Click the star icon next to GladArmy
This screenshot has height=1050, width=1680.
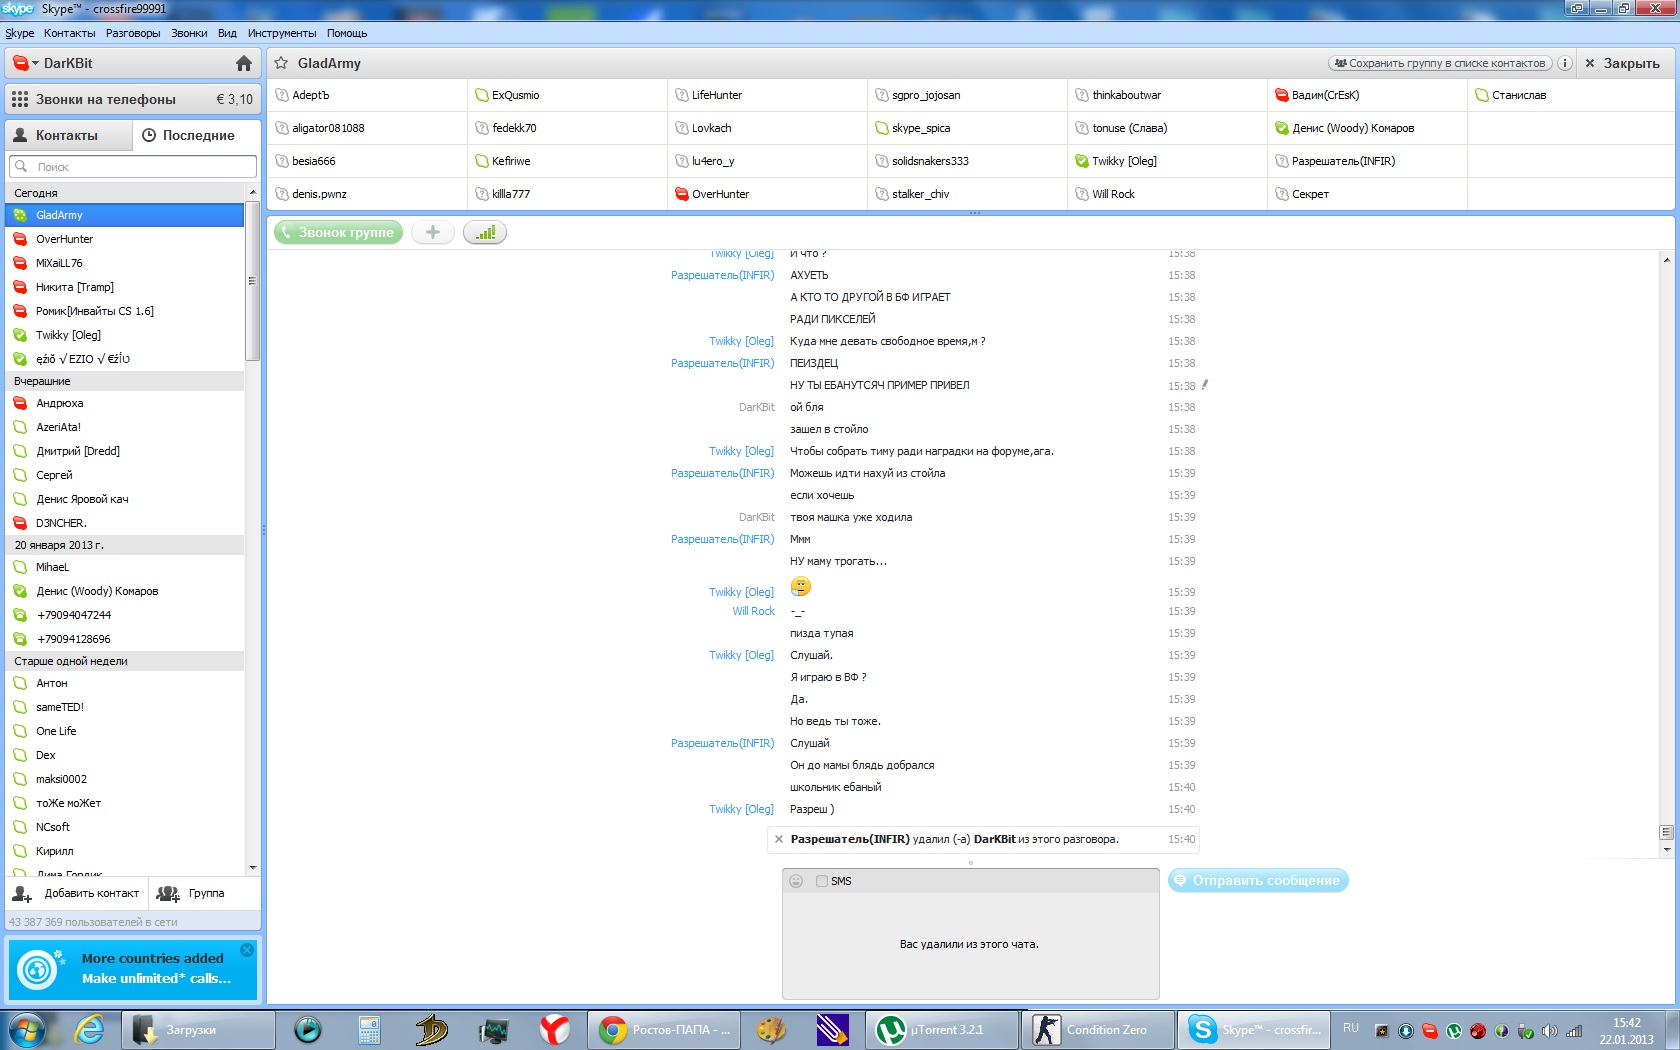click(x=282, y=63)
